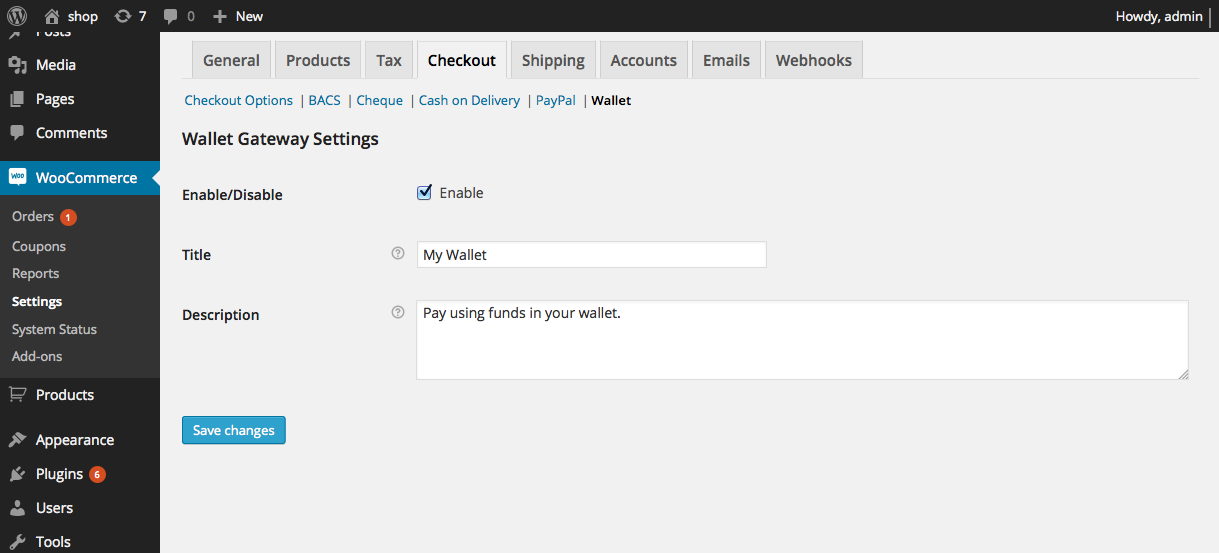The image size is (1219, 553).
Task: Click the WordPress logo icon
Action: [x=17, y=16]
